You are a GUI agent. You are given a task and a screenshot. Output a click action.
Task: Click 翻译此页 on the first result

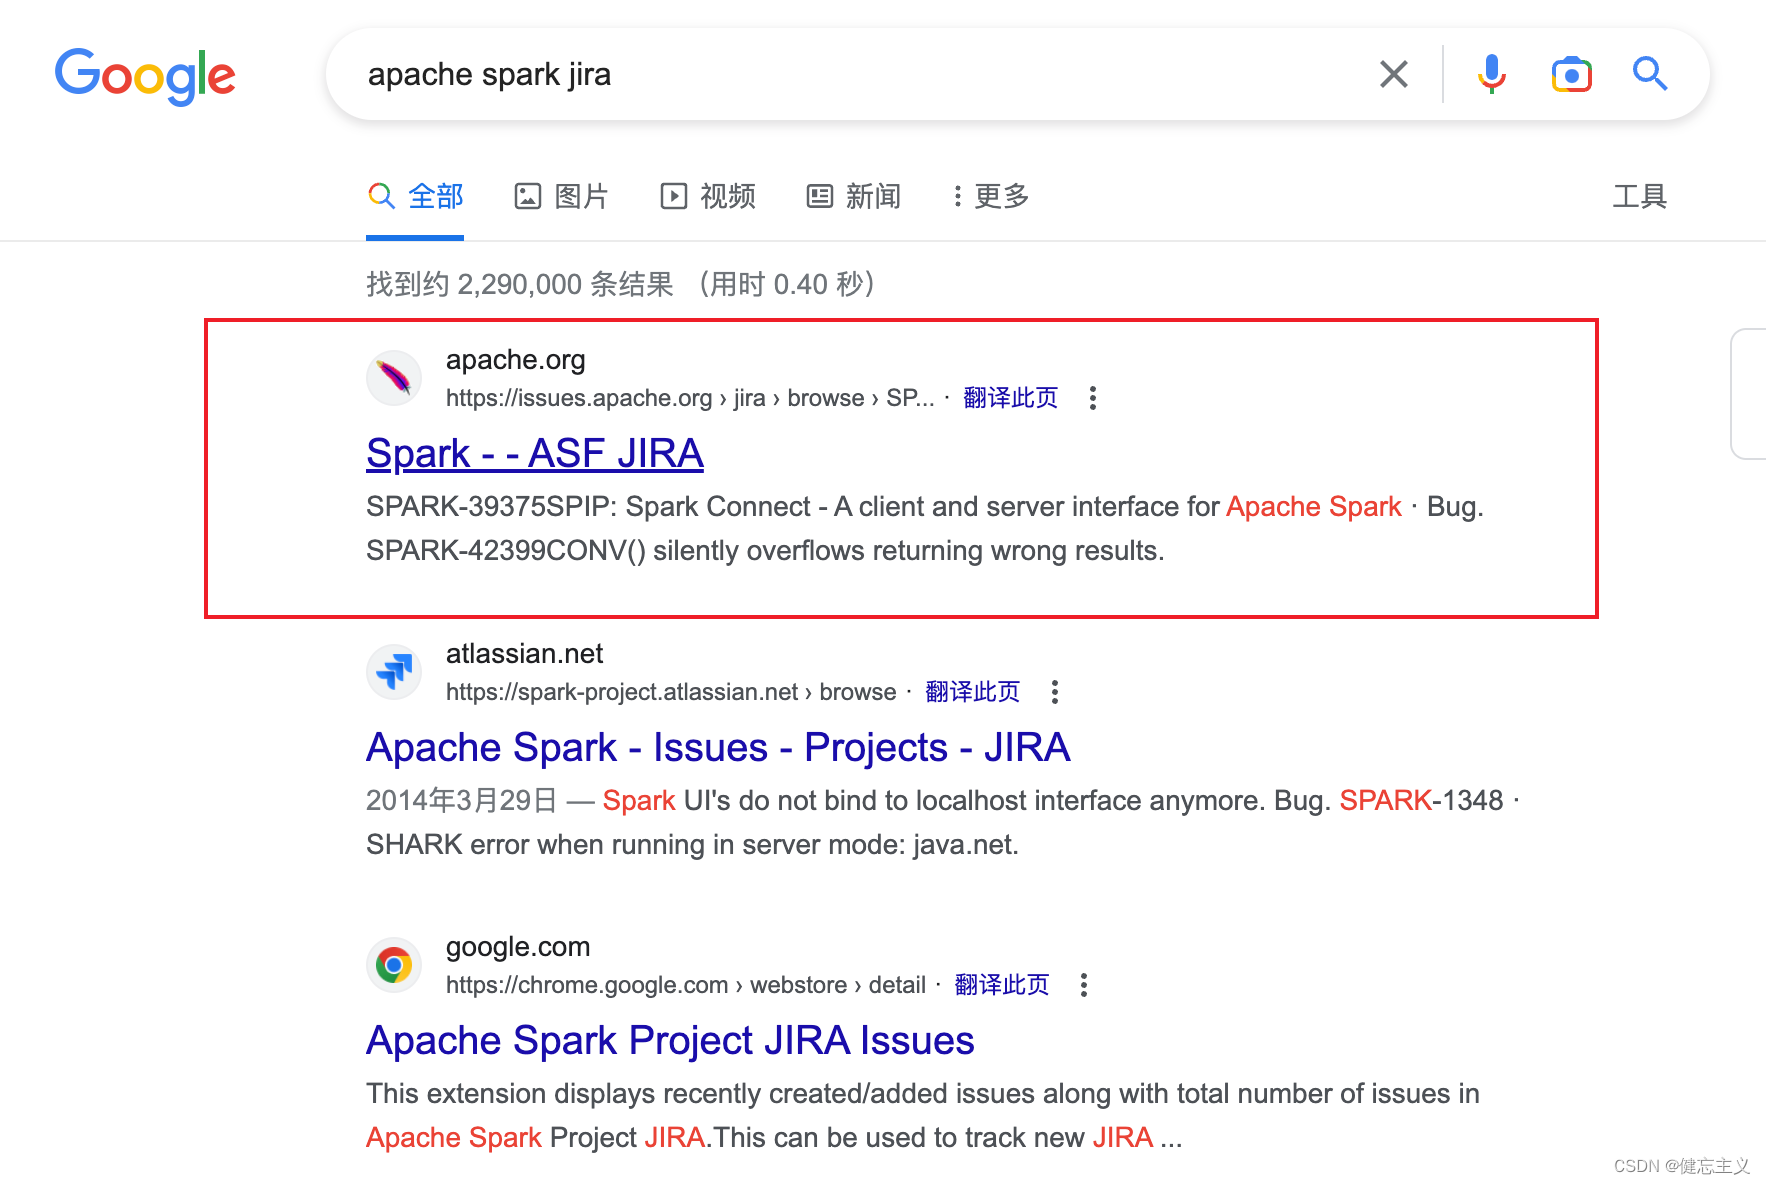[1010, 397]
